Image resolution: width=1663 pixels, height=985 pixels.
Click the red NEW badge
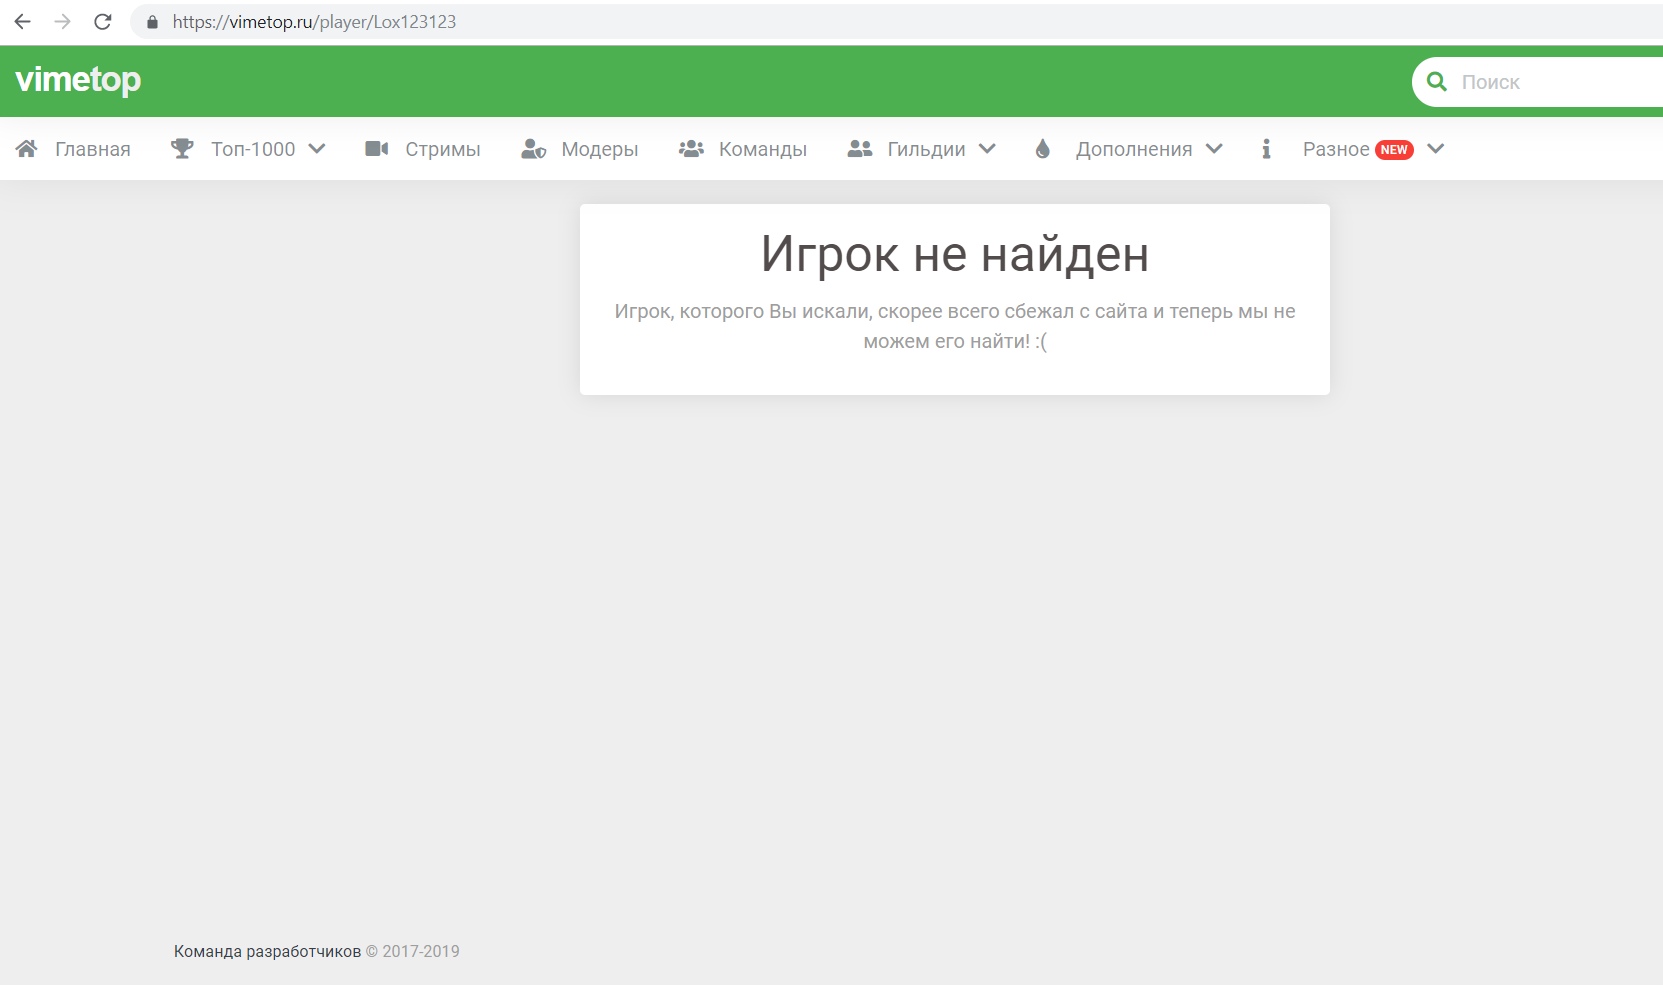(x=1394, y=150)
